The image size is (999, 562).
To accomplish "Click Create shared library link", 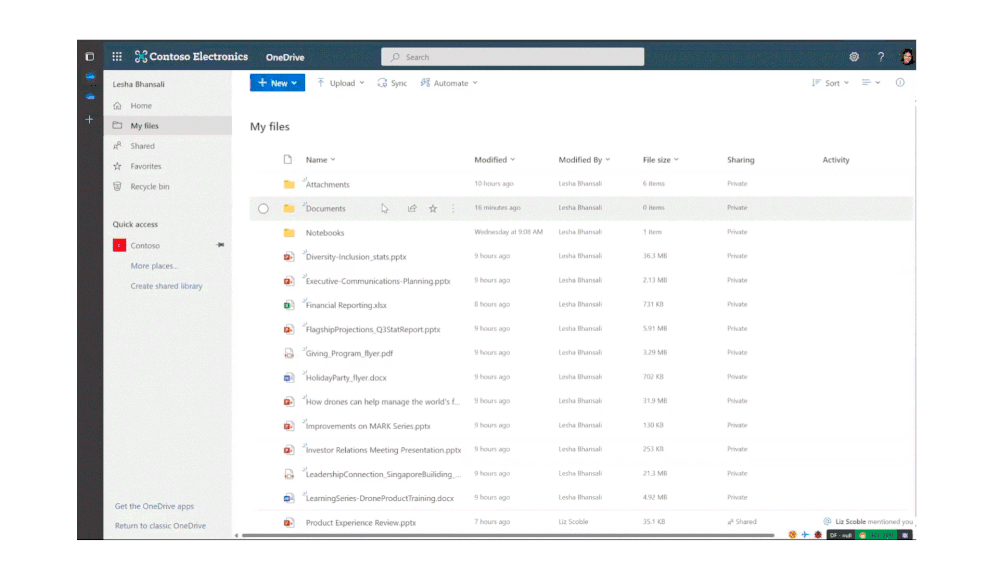I will pos(166,286).
